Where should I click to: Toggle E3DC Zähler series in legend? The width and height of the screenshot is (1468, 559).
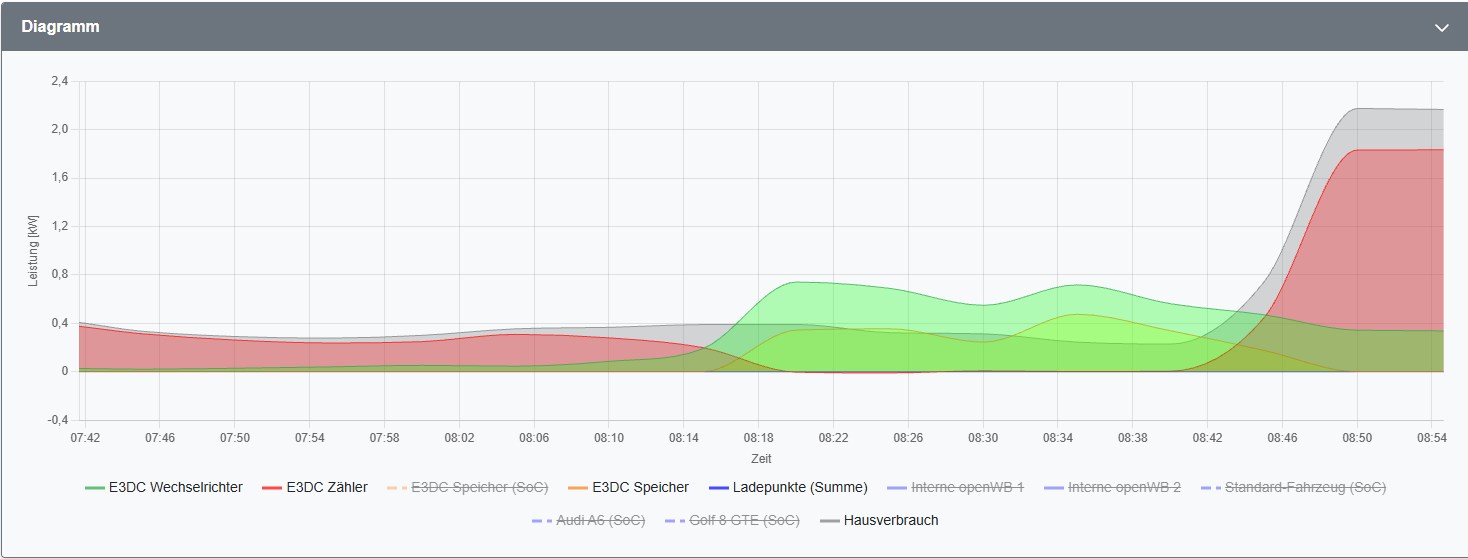pyautogui.click(x=315, y=488)
